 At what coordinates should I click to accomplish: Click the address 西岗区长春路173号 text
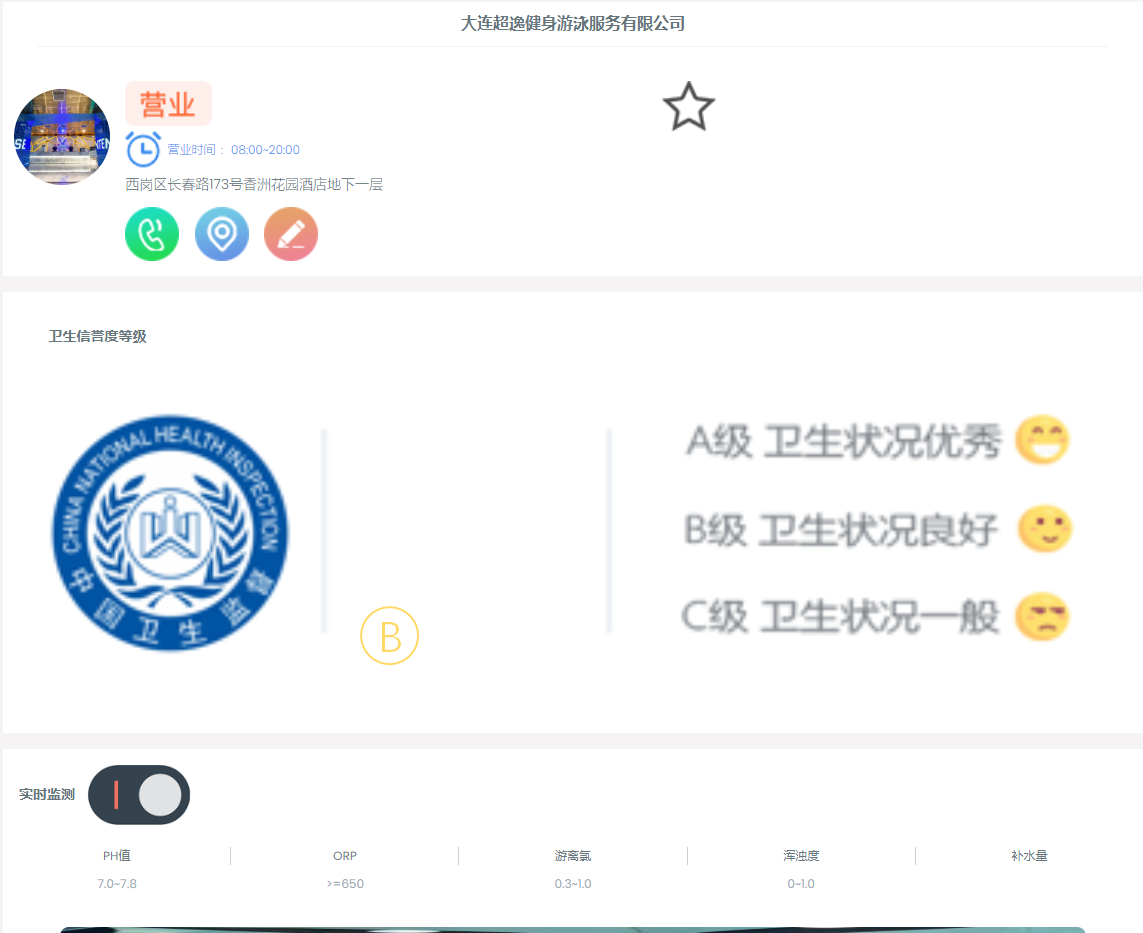[x=254, y=184]
